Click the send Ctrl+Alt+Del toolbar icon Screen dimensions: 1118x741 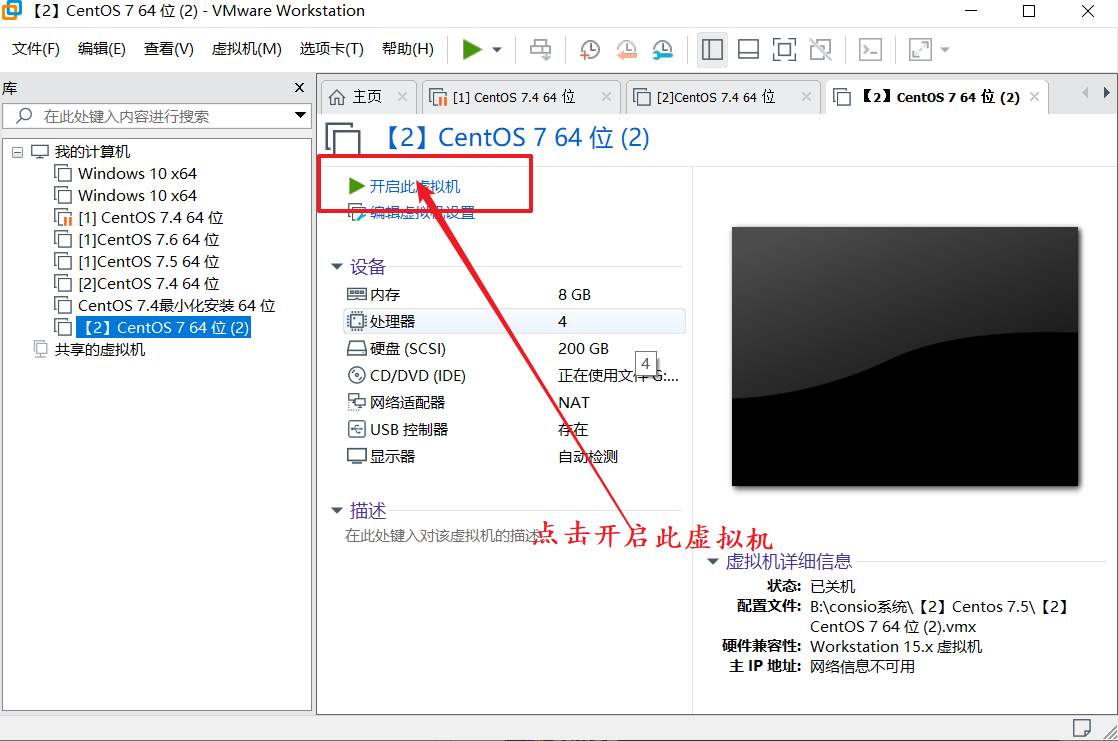click(540, 49)
